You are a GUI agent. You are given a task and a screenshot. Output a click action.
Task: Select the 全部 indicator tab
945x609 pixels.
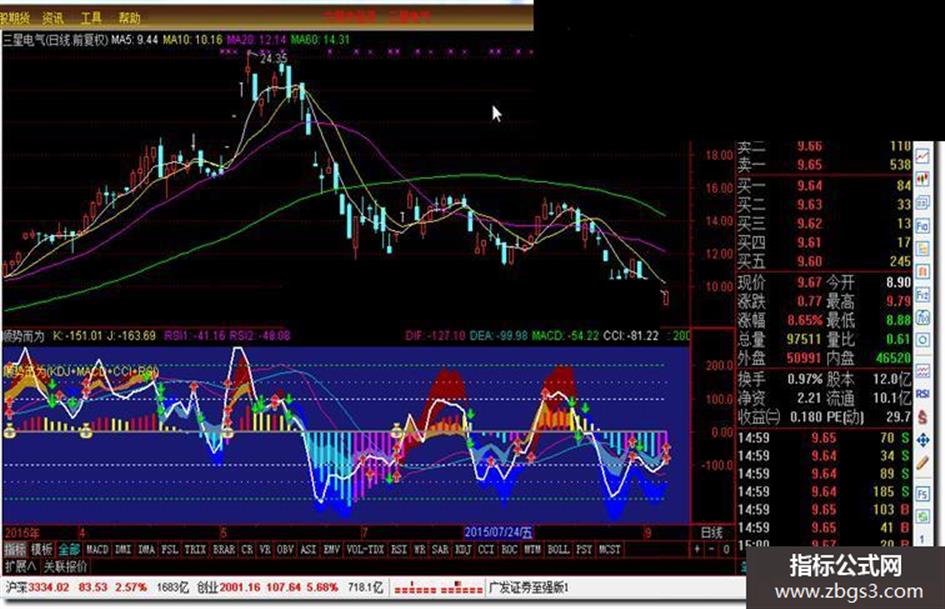tap(69, 549)
